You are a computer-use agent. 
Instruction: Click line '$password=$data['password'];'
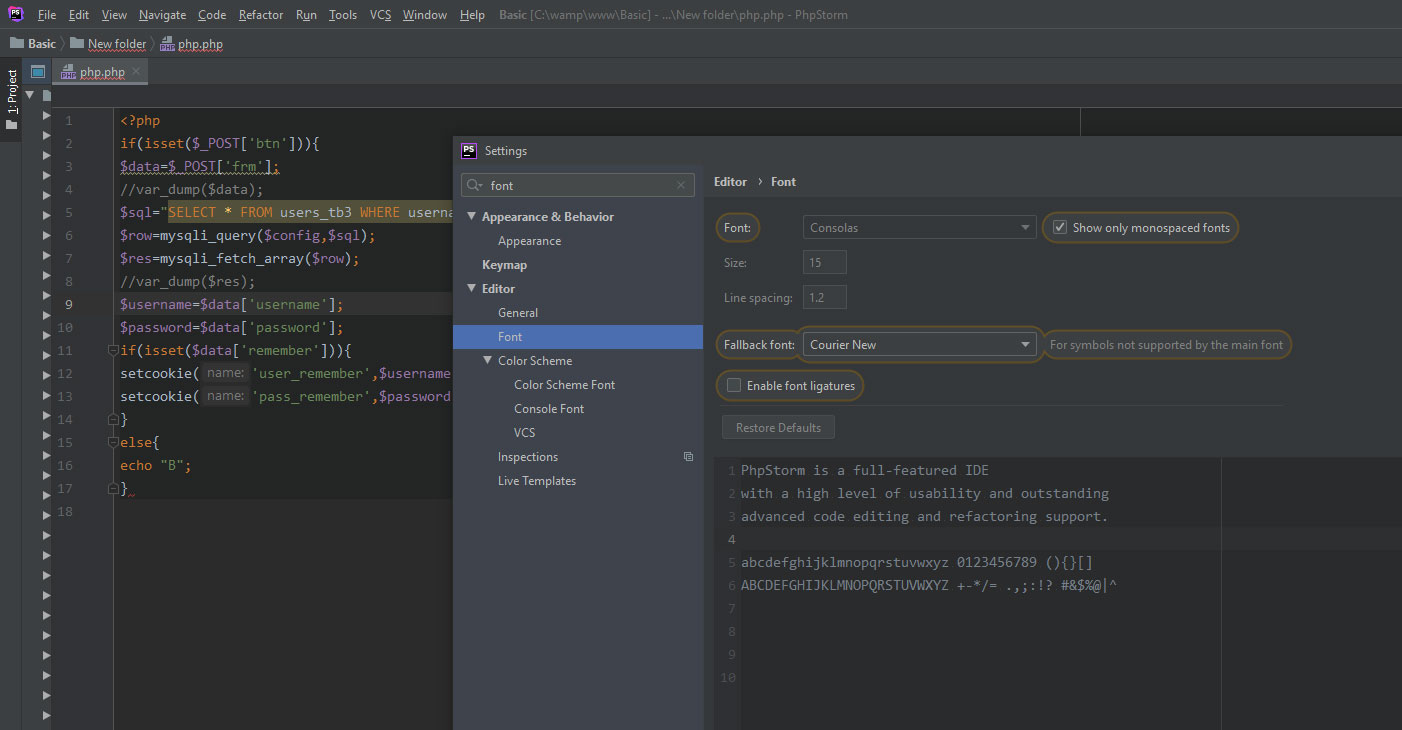(x=232, y=328)
